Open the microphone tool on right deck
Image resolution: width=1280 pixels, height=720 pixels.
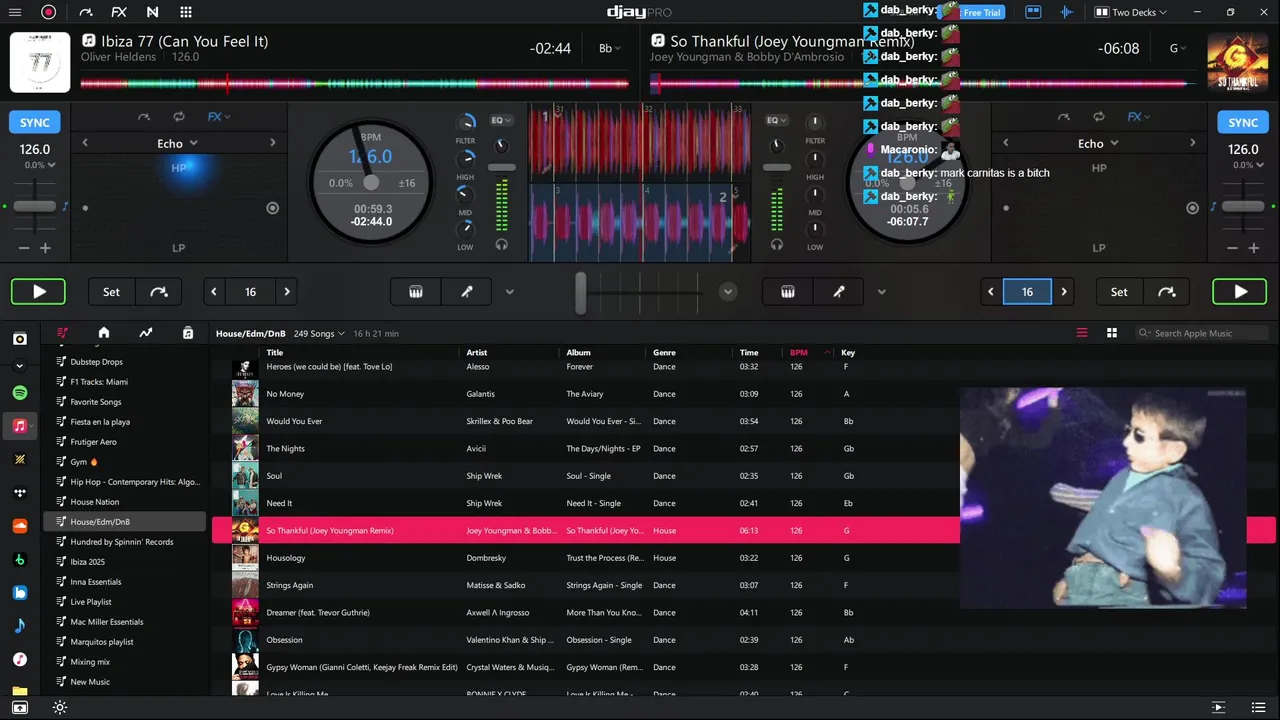click(x=839, y=292)
